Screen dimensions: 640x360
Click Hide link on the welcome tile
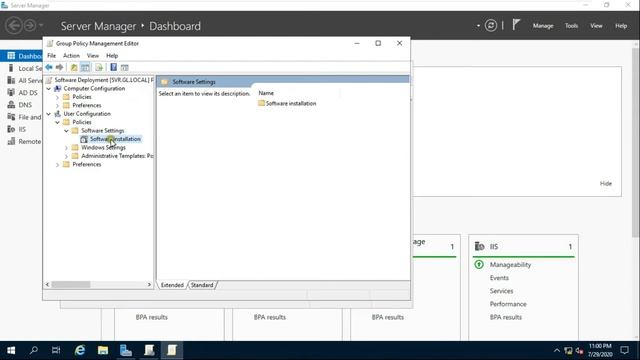[606, 184]
